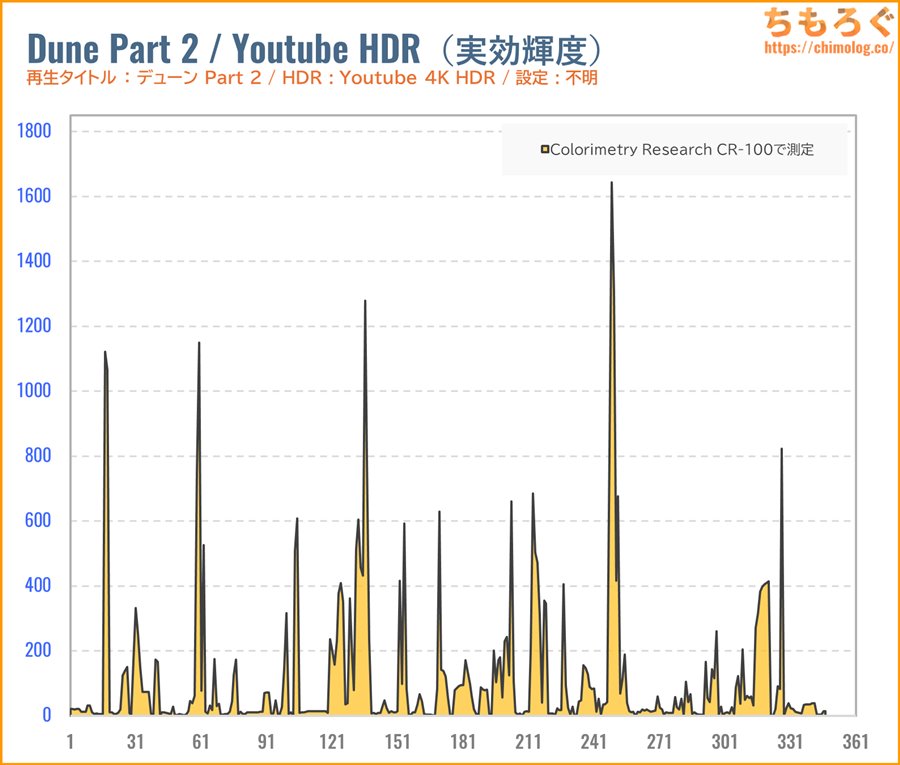
Task: Click the 1280-nit peak above x-axis 136
Action: (365, 301)
